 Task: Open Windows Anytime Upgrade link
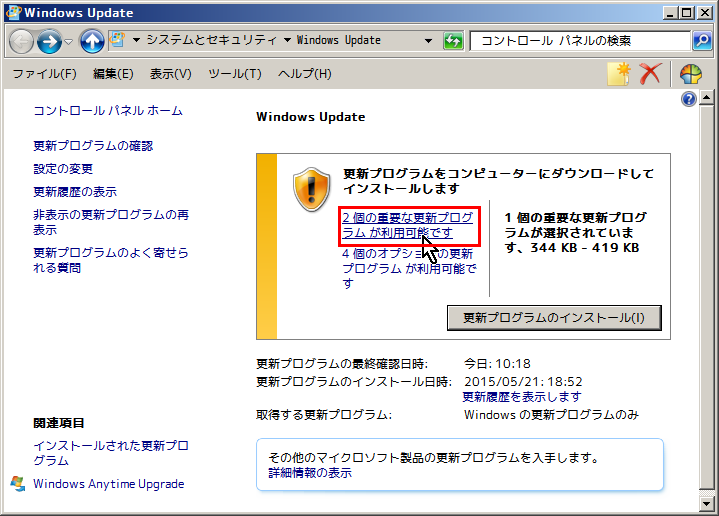tap(109, 484)
